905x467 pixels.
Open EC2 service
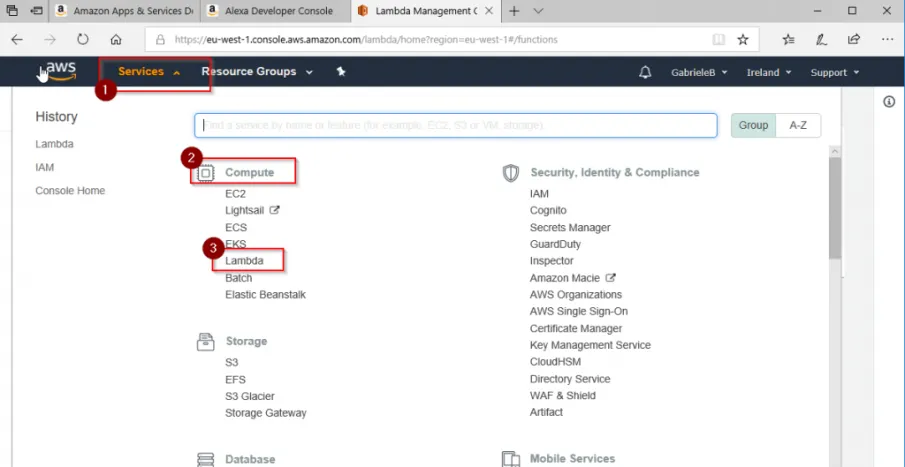[x=235, y=194]
